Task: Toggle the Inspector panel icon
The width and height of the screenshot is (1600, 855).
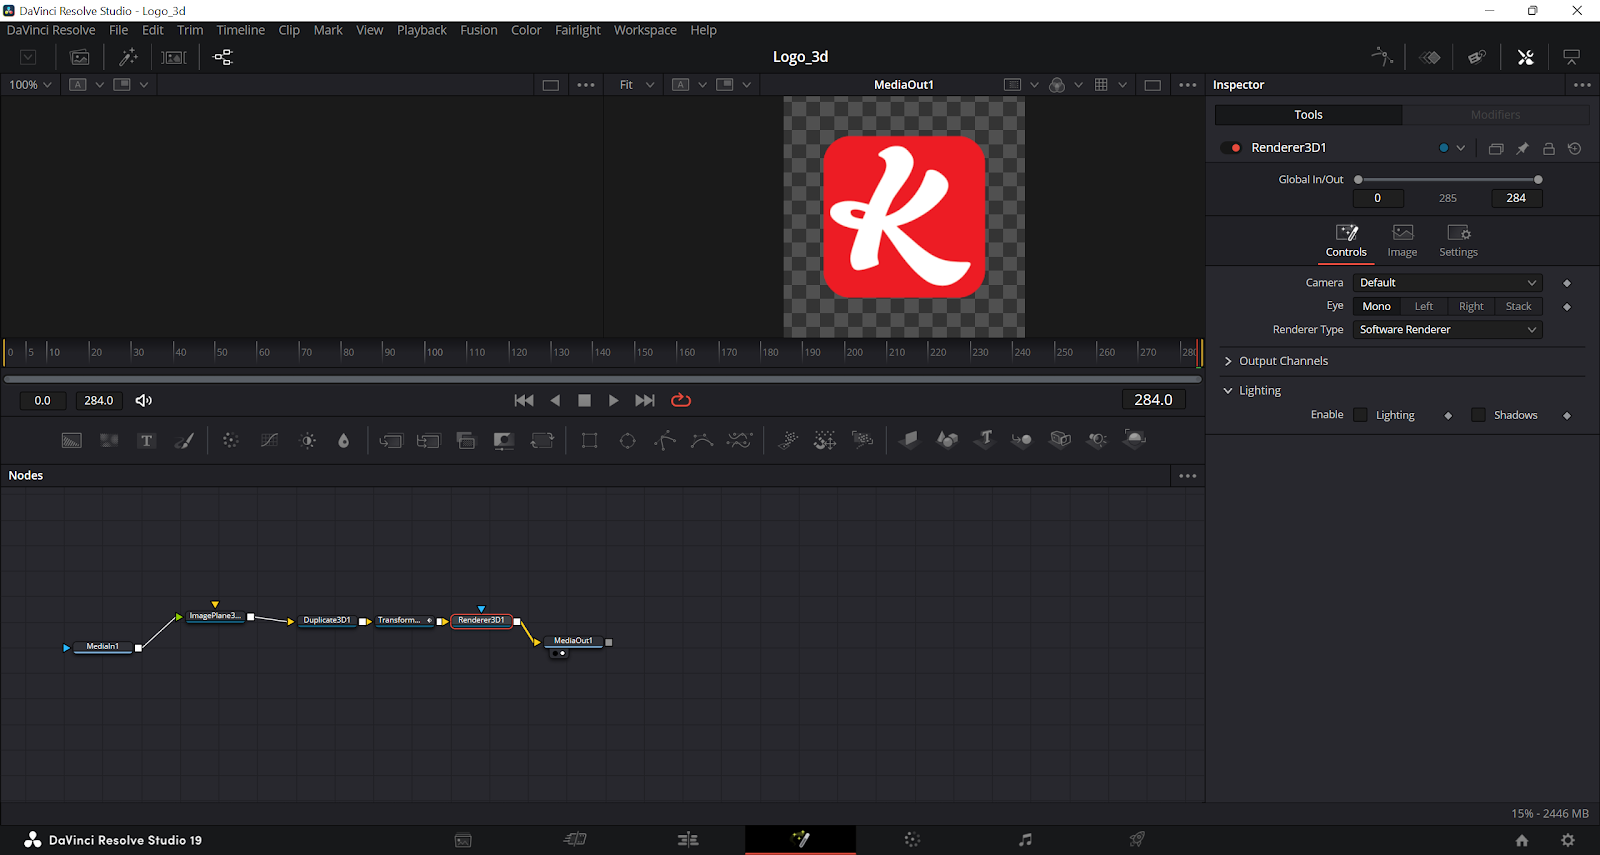Action: click(x=1525, y=57)
